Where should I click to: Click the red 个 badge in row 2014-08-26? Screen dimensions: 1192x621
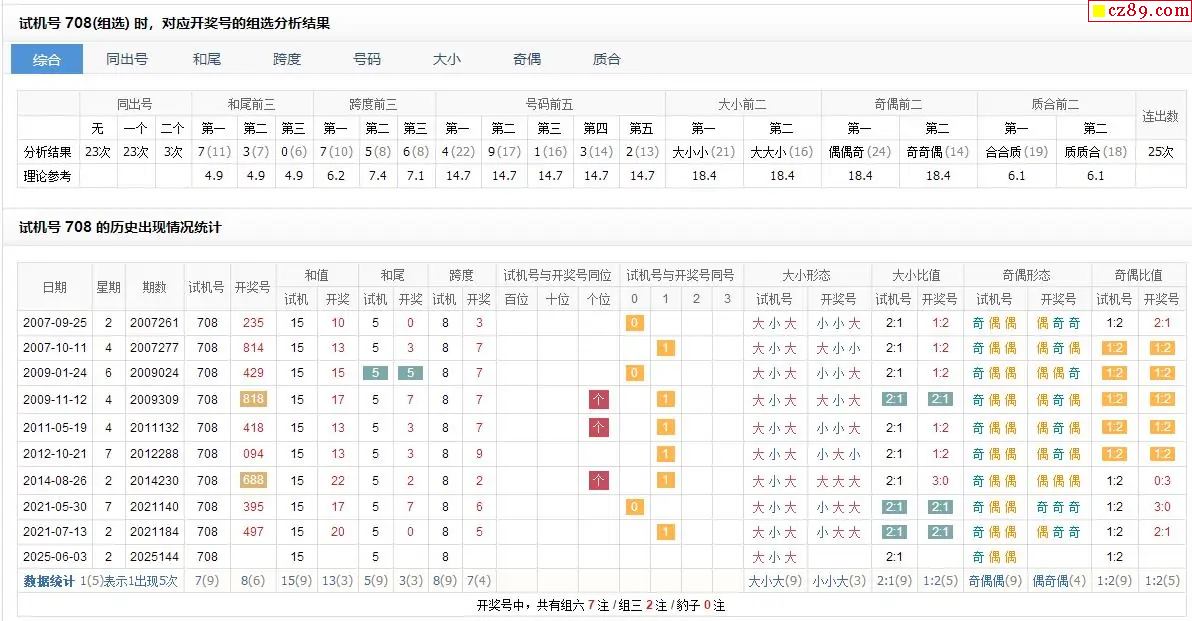pyautogui.click(x=598, y=480)
